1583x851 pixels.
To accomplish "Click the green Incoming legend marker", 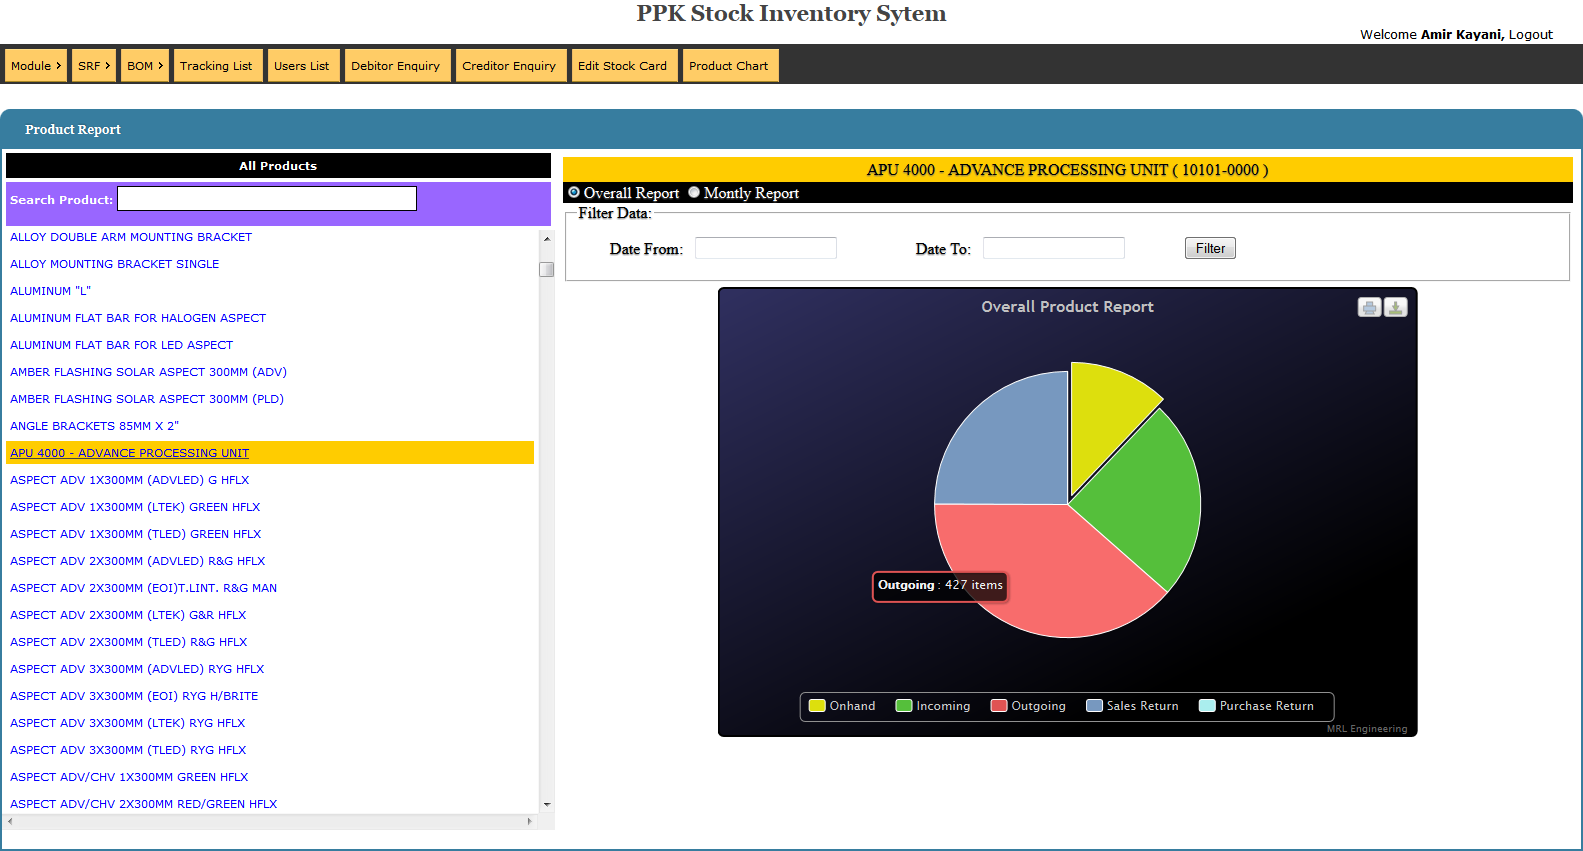I will point(904,706).
